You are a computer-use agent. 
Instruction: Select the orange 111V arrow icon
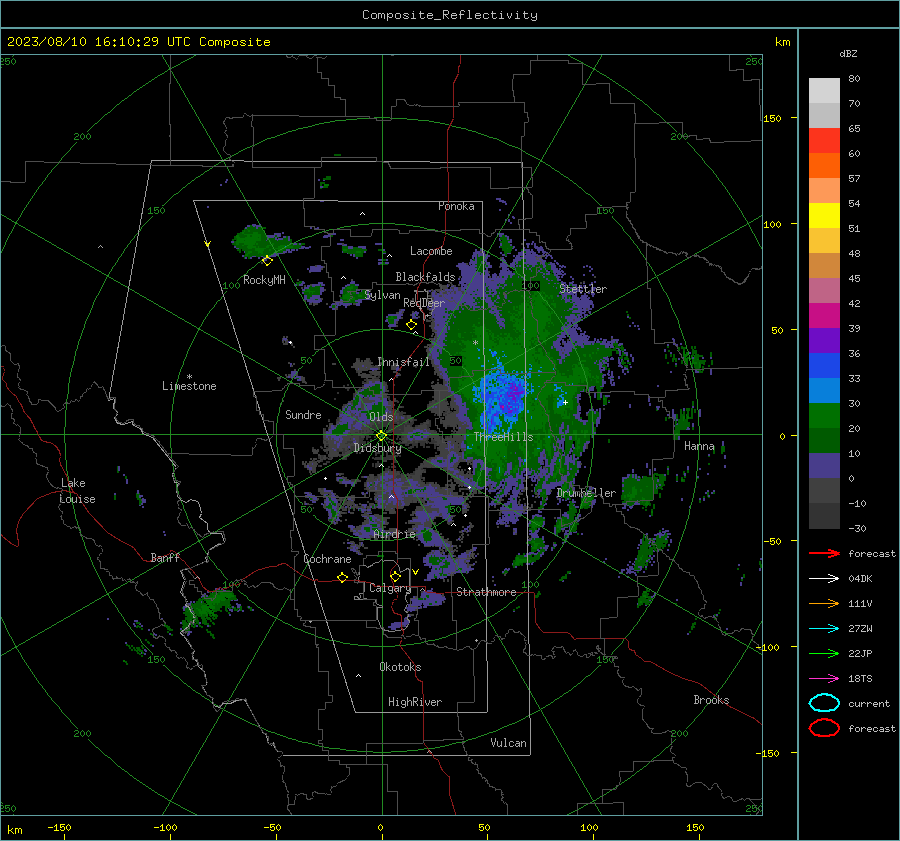click(824, 603)
